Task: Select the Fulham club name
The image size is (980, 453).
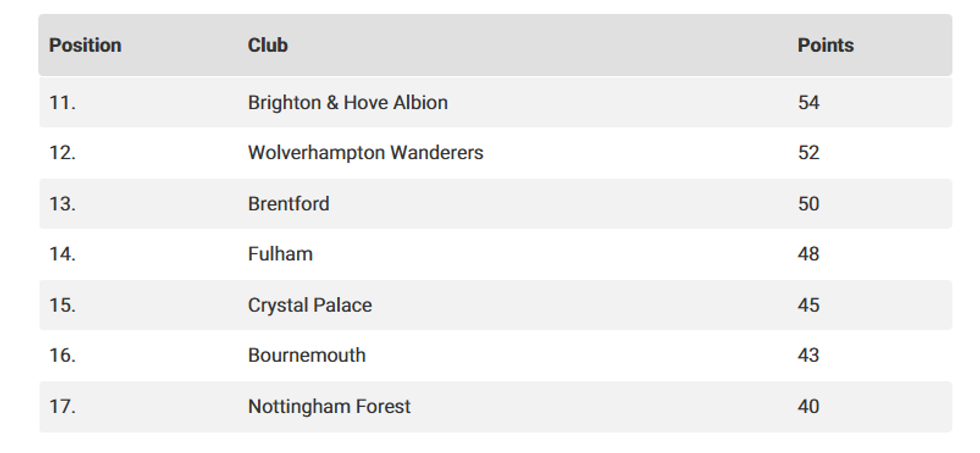Action: point(280,254)
